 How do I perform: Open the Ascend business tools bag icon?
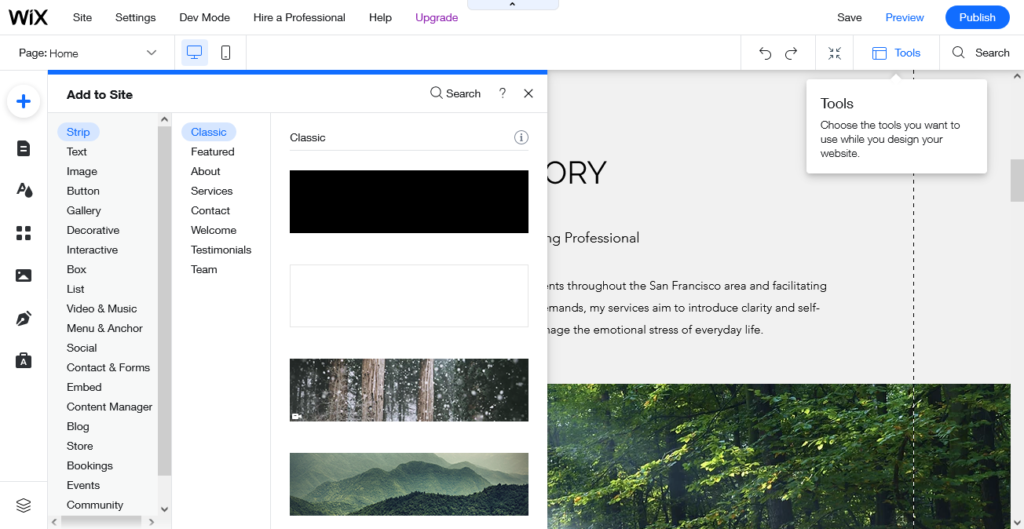tap(24, 360)
